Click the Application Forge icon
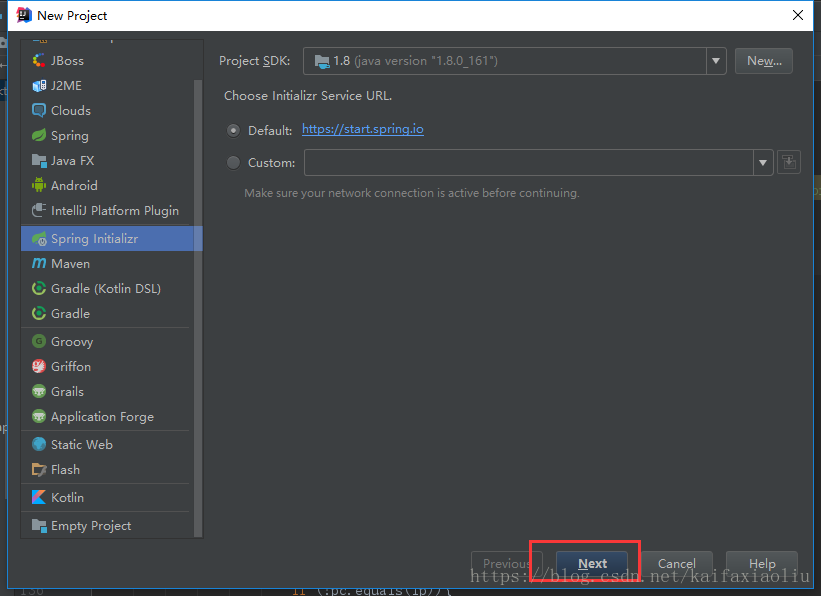The width and height of the screenshot is (821, 596). (x=39, y=417)
